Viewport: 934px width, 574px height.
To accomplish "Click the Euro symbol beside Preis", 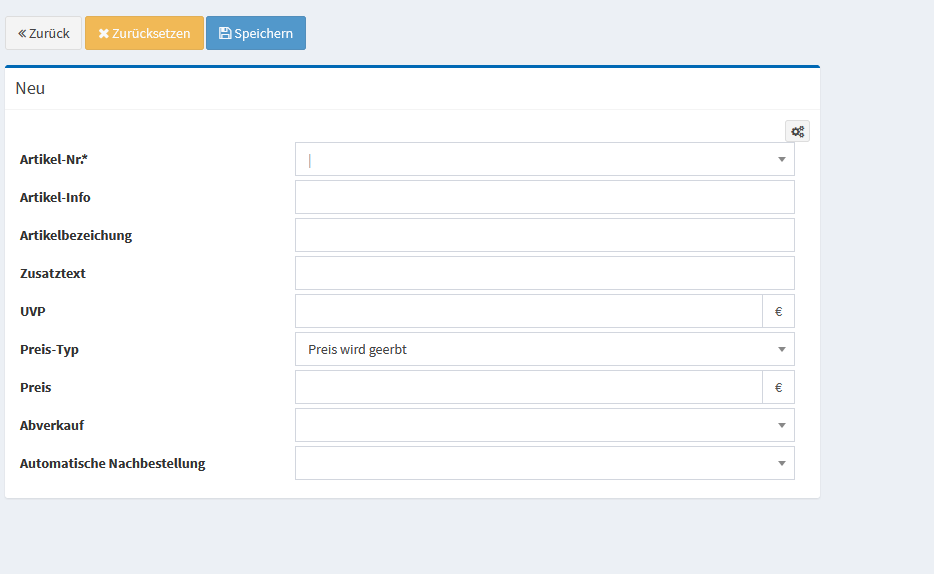I will tap(778, 387).
